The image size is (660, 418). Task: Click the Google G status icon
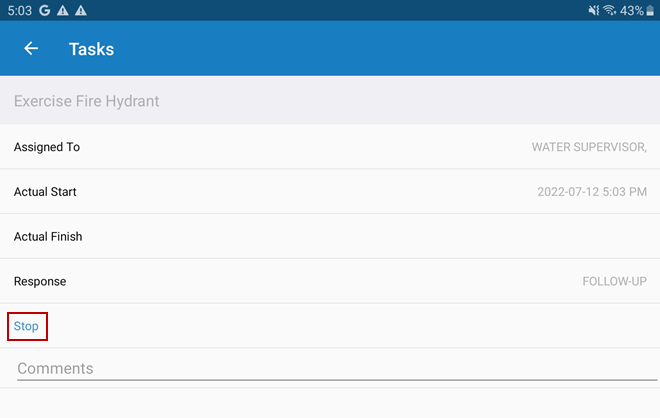coord(45,10)
